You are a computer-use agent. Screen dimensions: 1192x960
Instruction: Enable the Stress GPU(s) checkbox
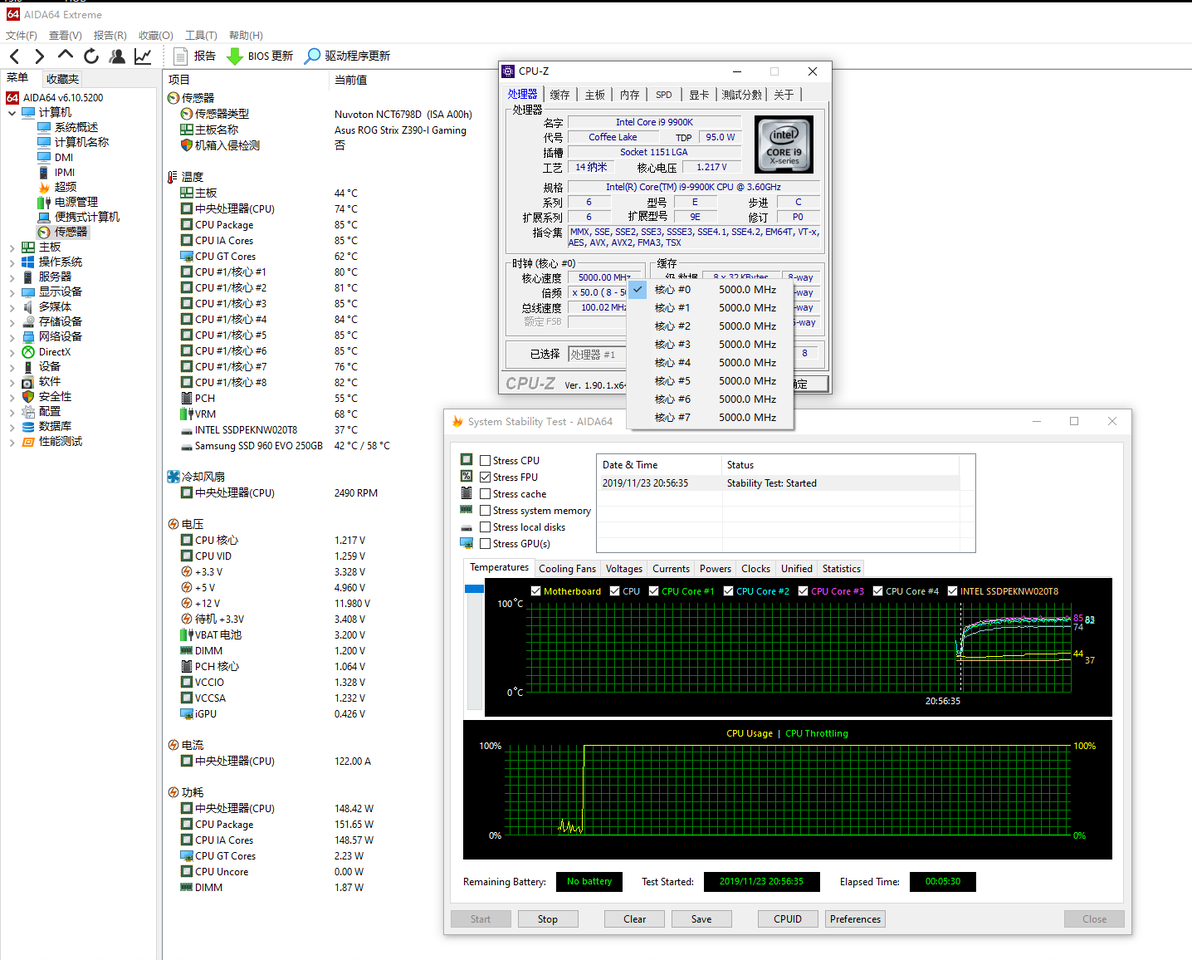click(x=485, y=543)
